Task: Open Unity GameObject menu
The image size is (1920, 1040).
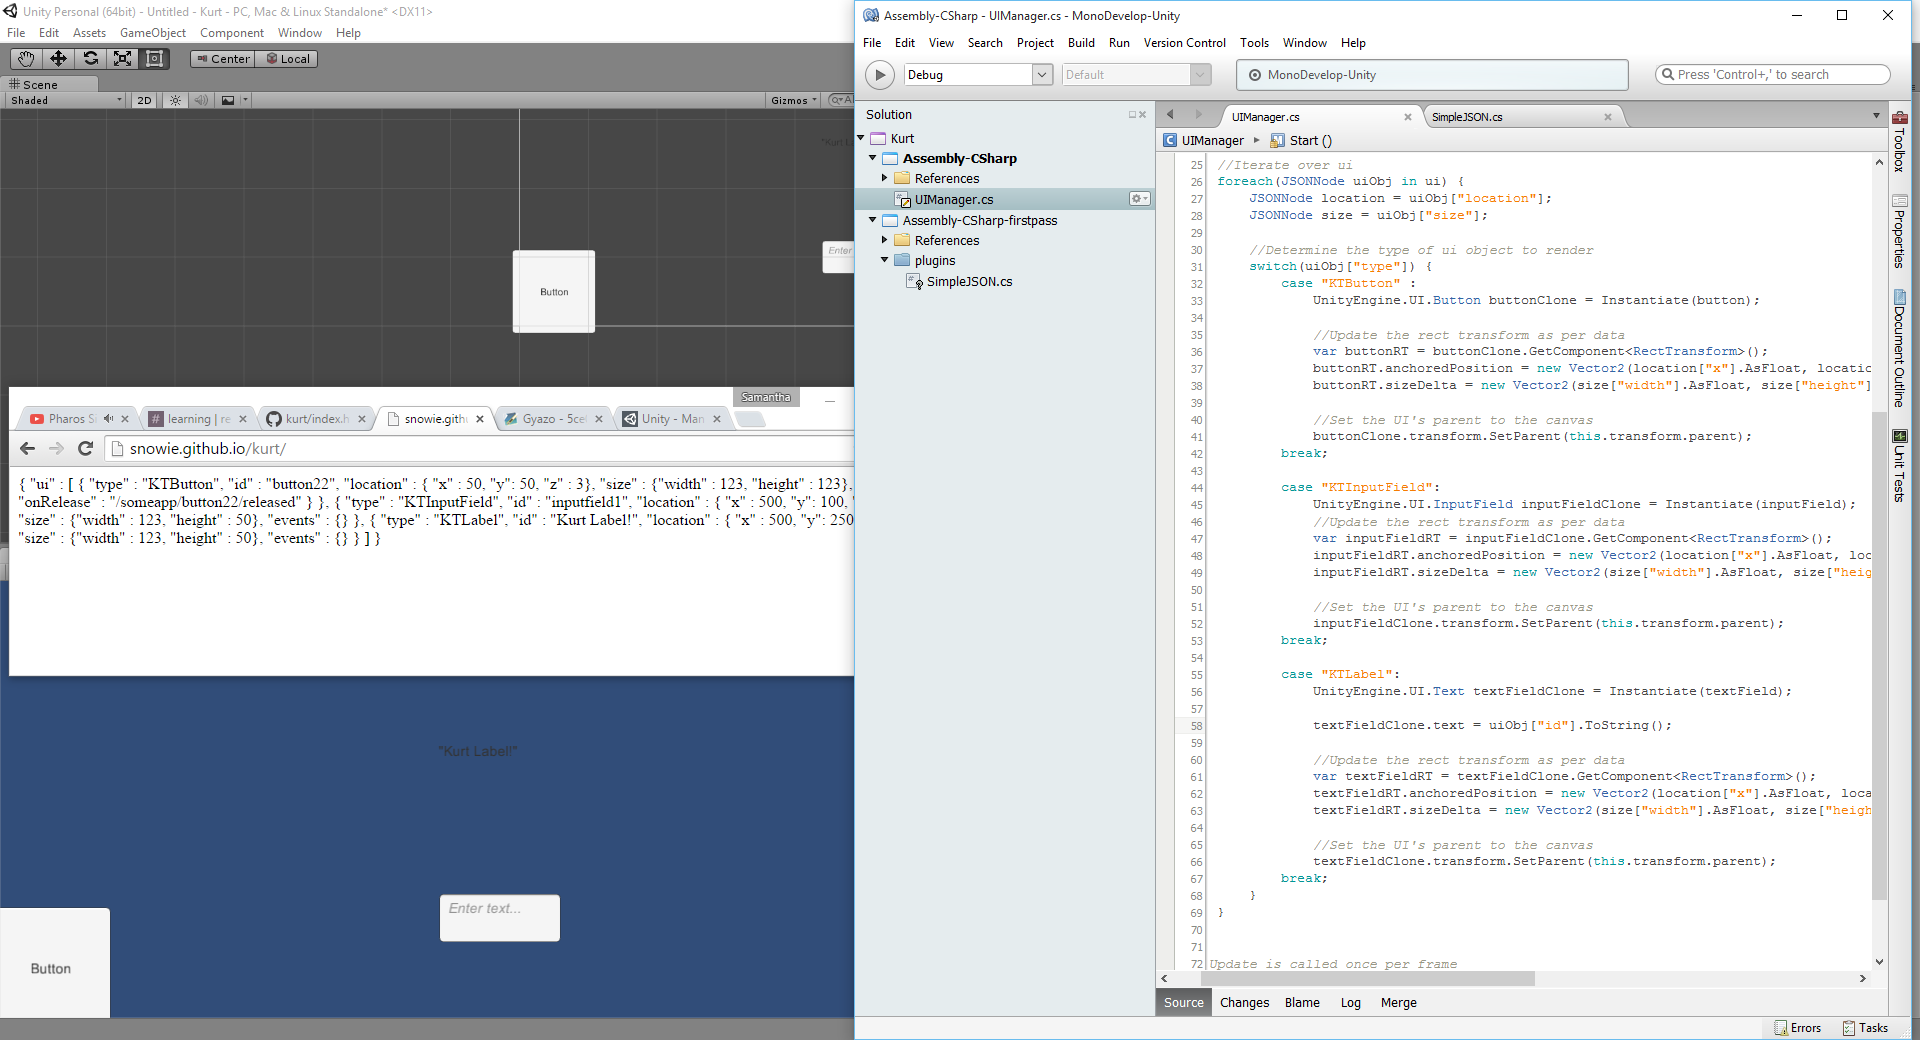Action: pos(153,33)
